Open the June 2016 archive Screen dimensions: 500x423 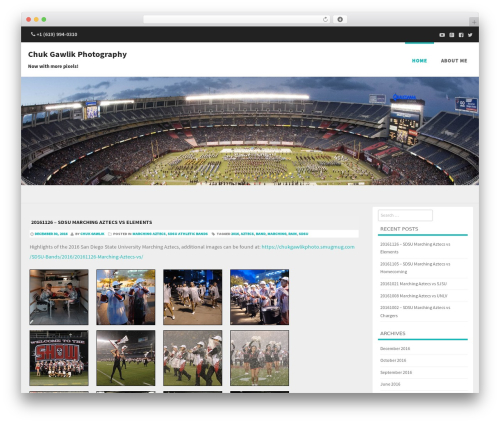[x=390, y=384]
